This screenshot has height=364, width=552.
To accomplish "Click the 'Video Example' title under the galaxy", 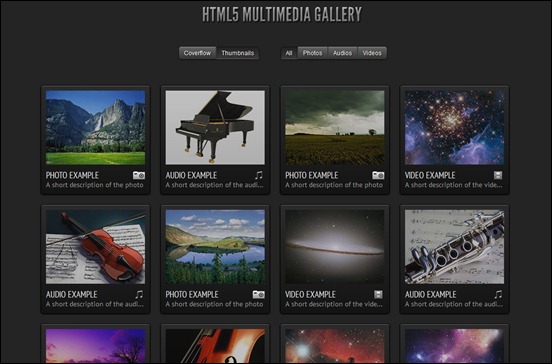I will point(310,294).
